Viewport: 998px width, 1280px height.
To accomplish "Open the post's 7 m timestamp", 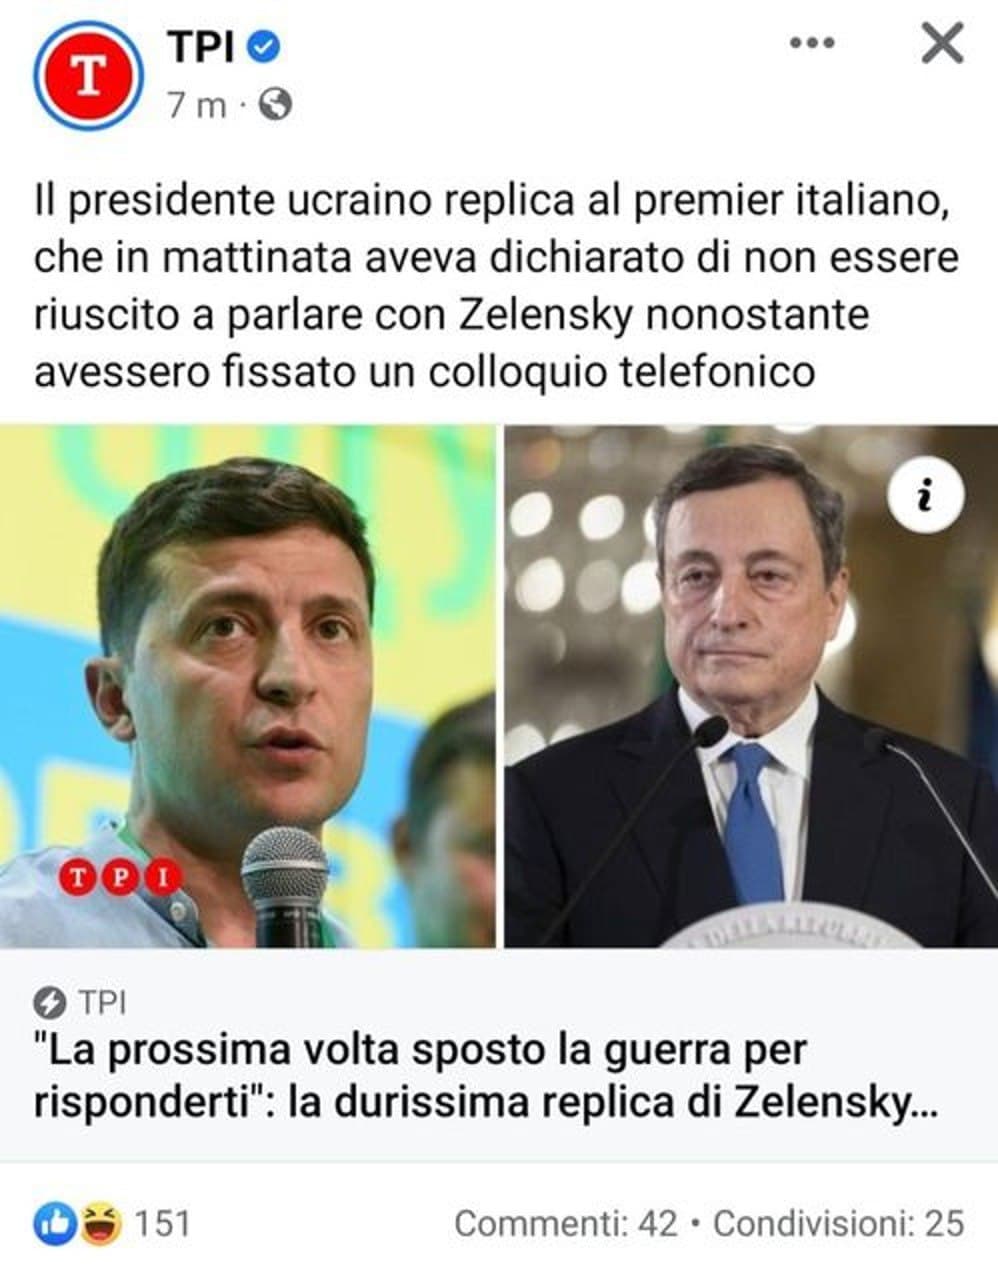I will coord(197,104).
